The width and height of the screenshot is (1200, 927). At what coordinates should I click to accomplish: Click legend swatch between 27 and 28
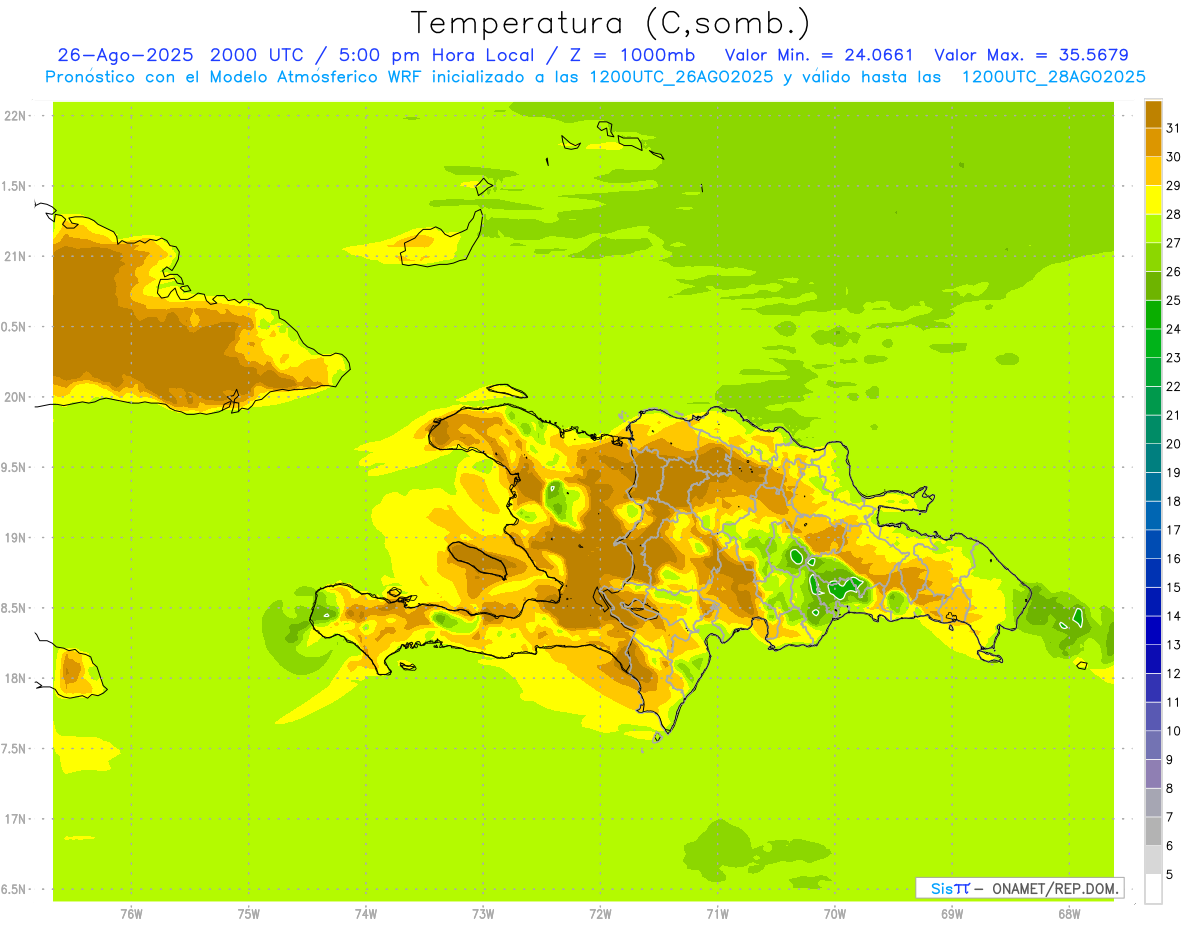[1153, 228]
